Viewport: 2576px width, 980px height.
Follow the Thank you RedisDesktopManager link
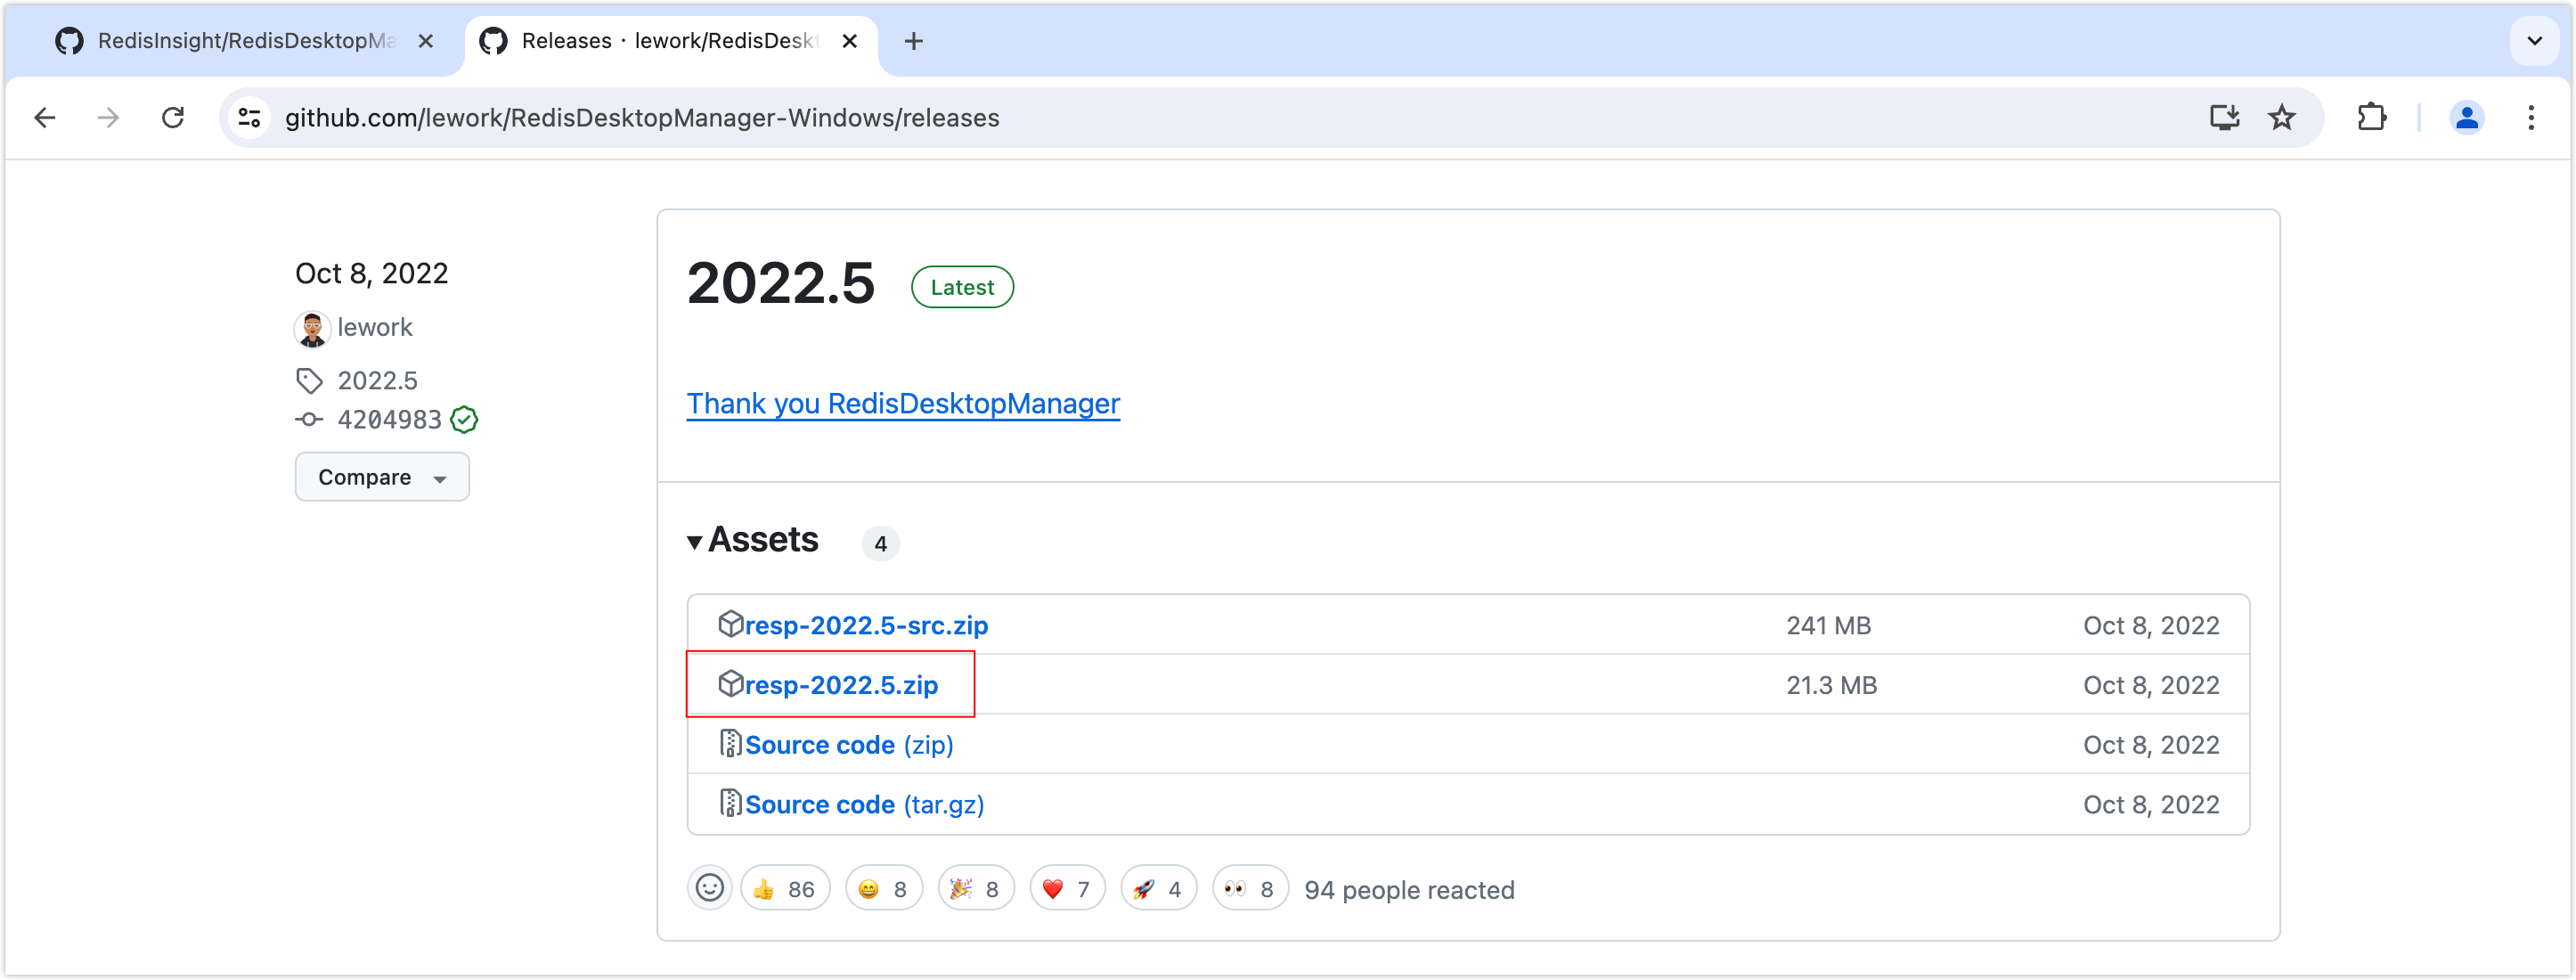tap(903, 403)
